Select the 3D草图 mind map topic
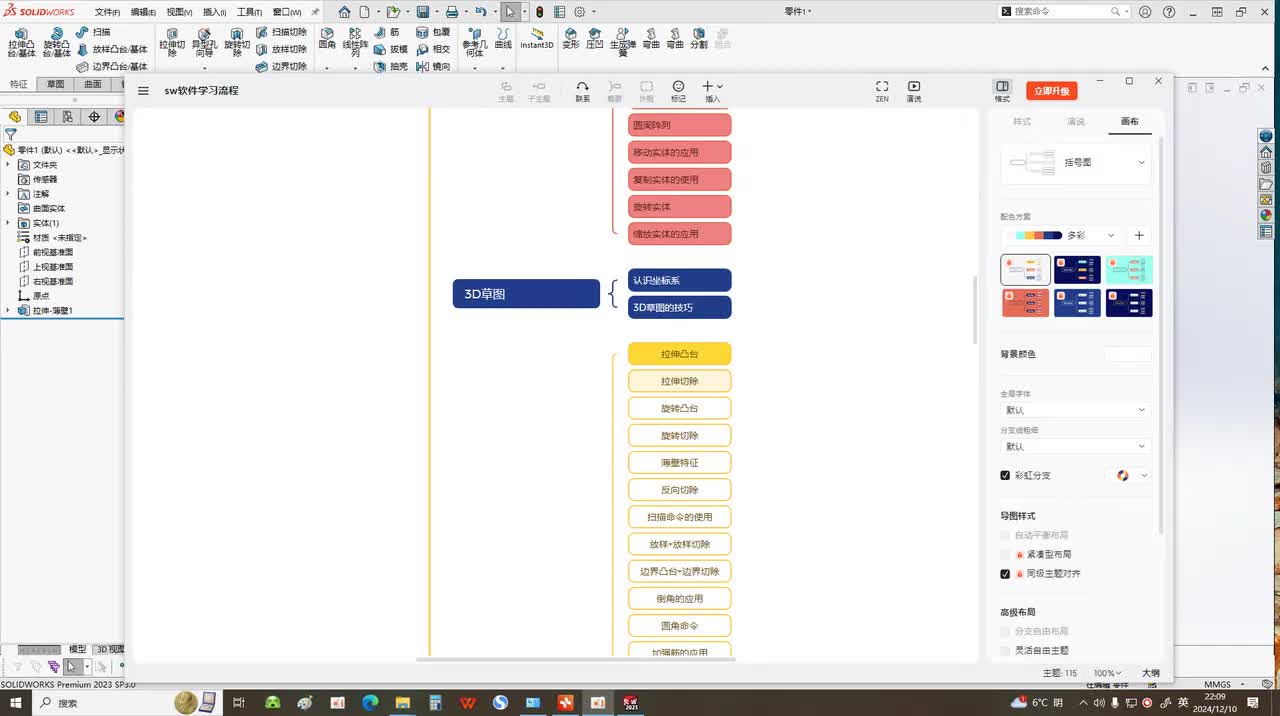 click(526, 294)
